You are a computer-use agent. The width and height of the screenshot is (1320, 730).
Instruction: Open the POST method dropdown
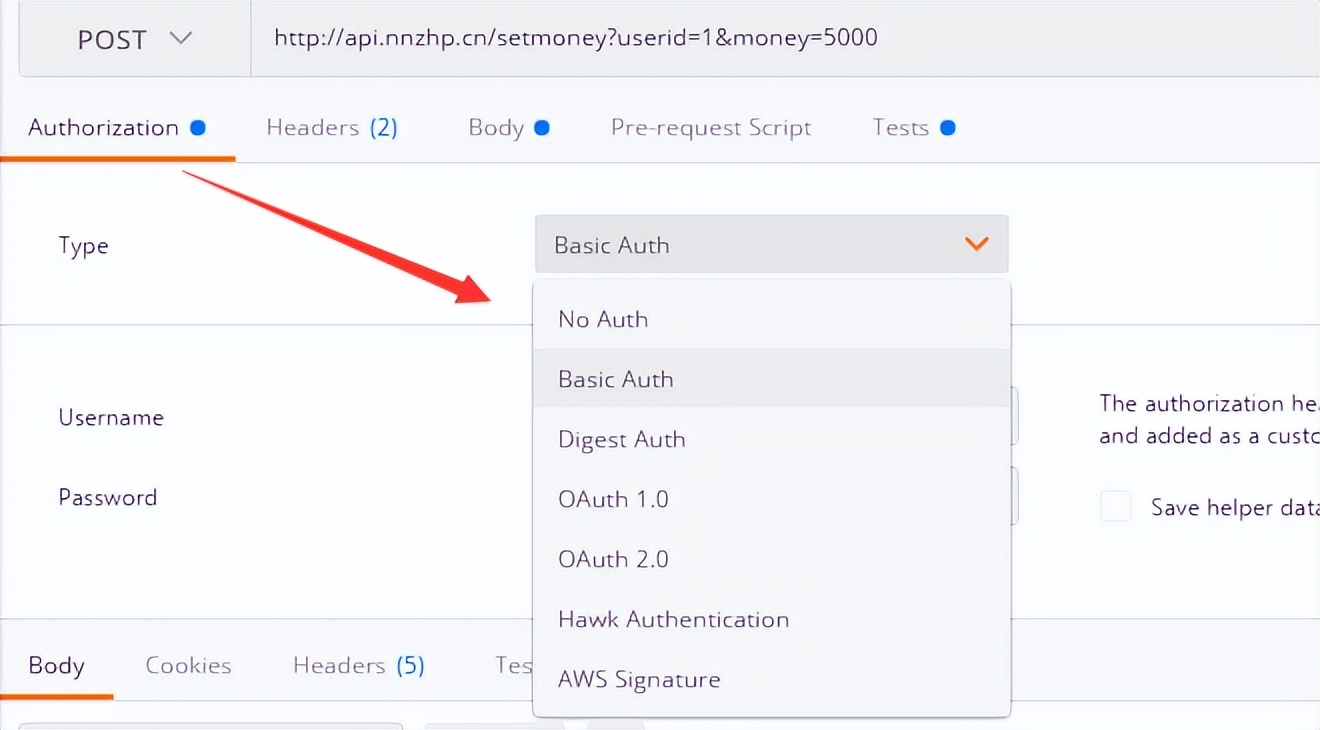click(x=134, y=40)
